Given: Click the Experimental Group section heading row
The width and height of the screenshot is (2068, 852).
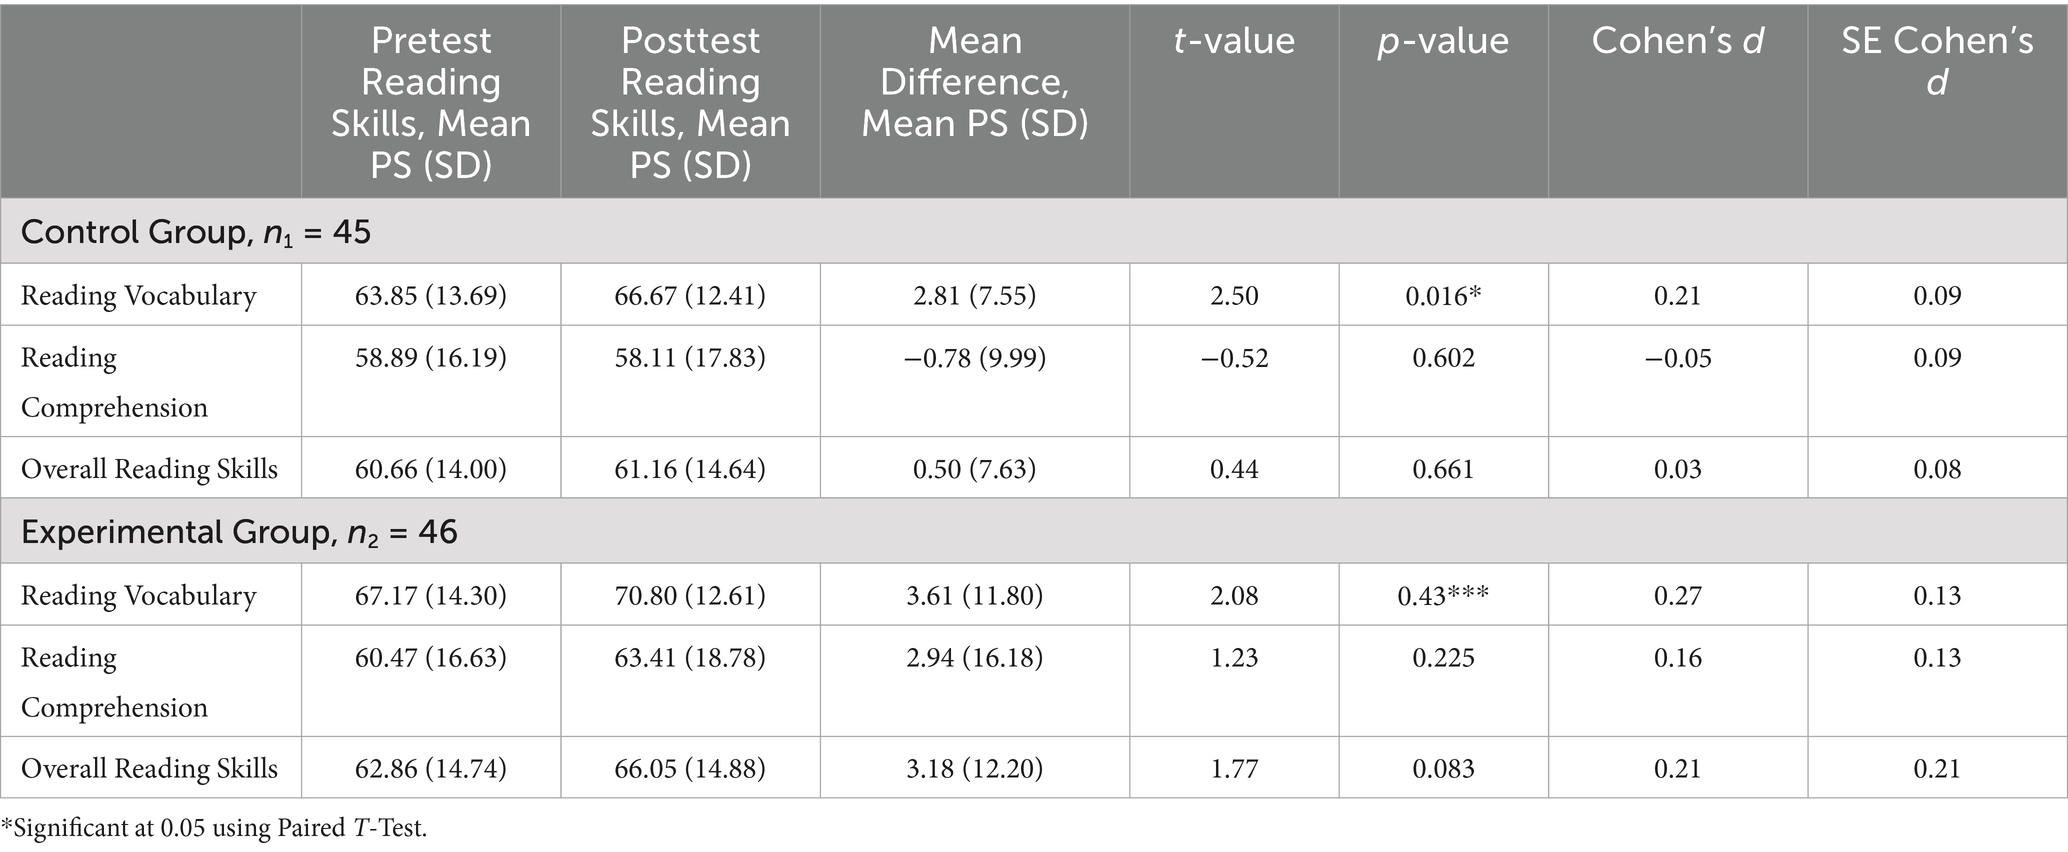Looking at the screenshot, I should (239, 532).
